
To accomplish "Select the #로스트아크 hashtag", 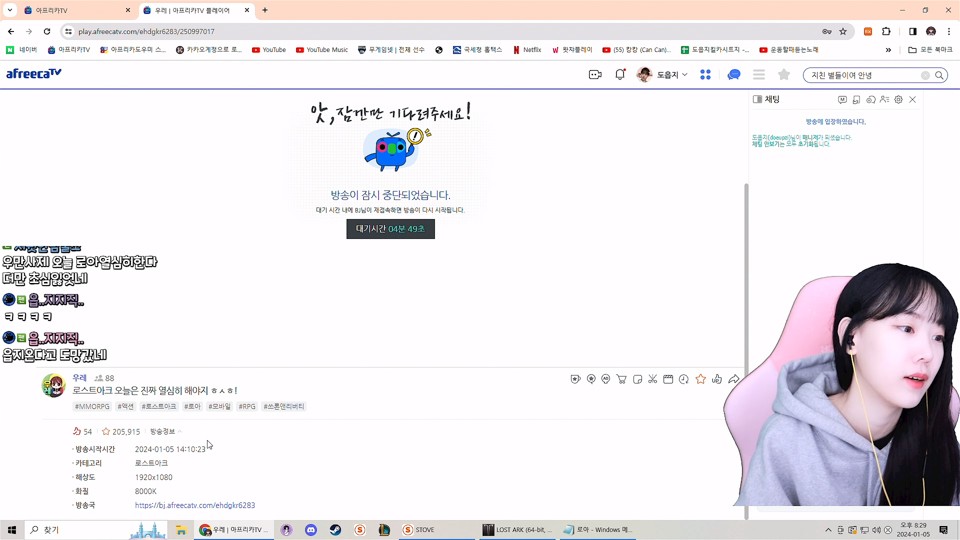I will coord(159,407).
